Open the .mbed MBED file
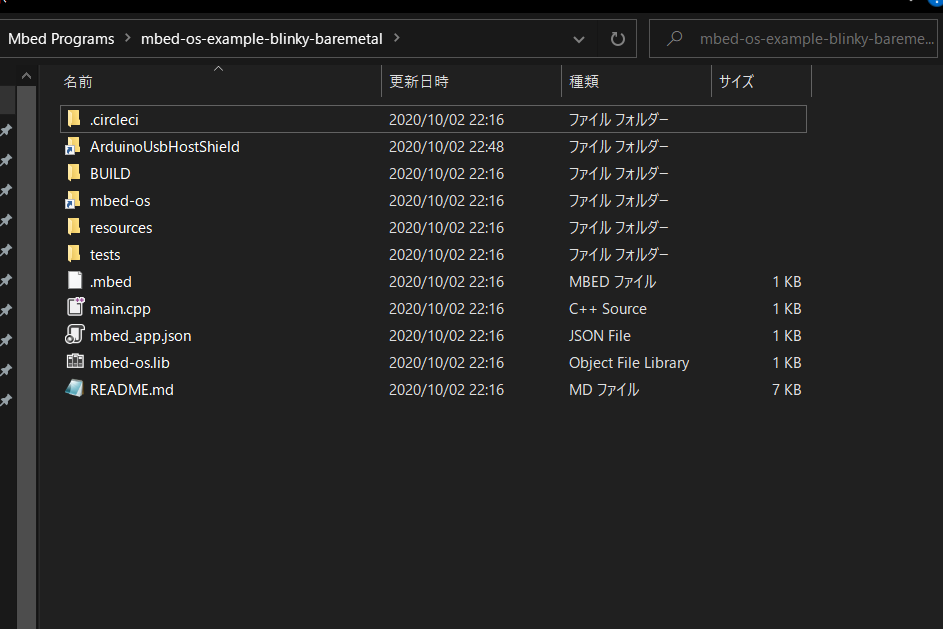 pos(110,281)
